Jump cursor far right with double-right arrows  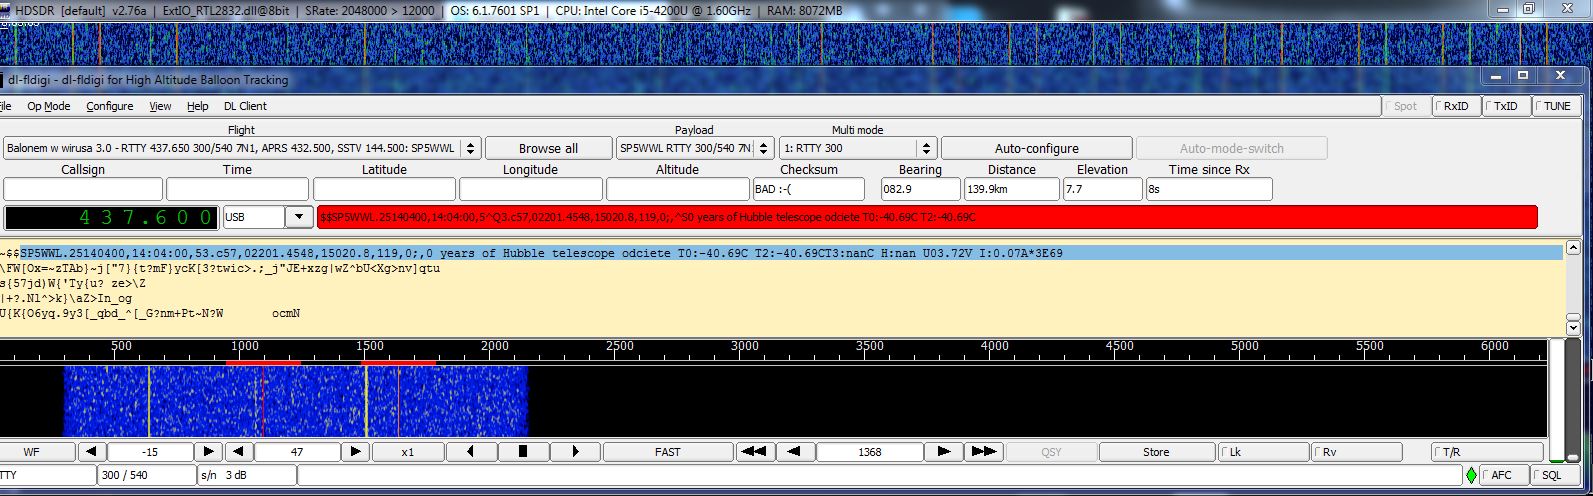coord(983,452)
